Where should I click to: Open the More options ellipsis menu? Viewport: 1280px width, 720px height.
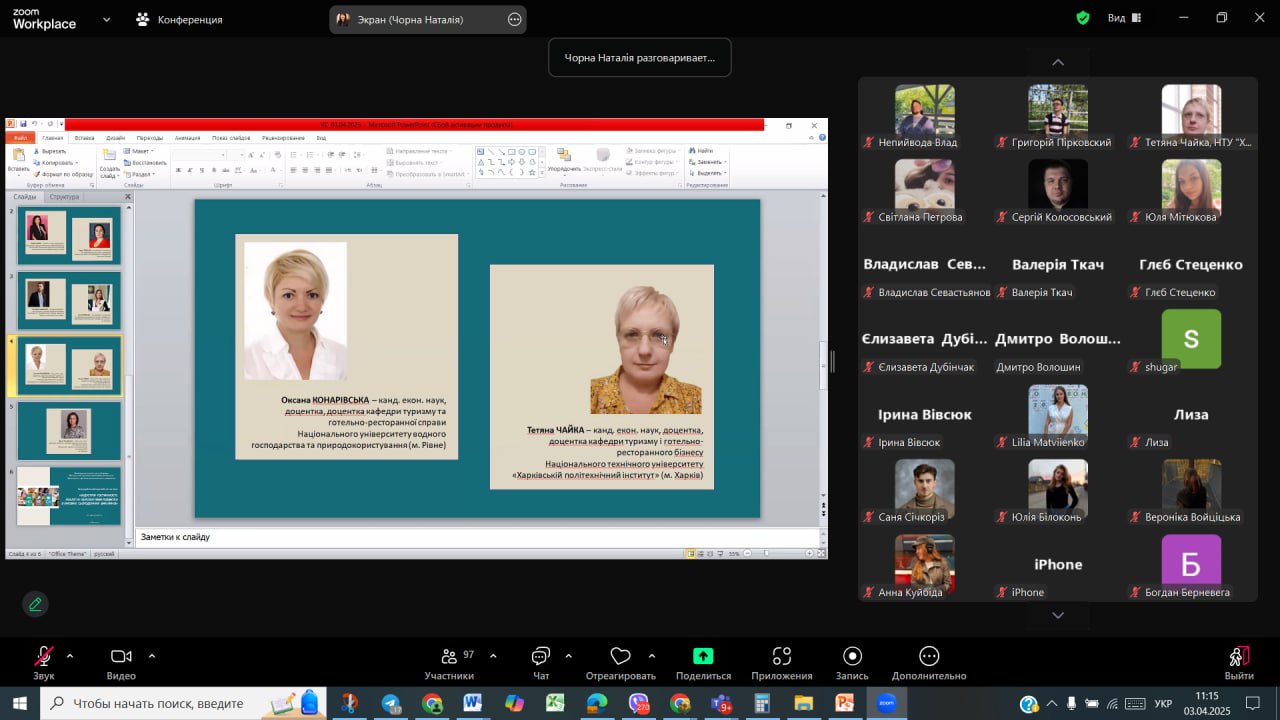(929, 656)
